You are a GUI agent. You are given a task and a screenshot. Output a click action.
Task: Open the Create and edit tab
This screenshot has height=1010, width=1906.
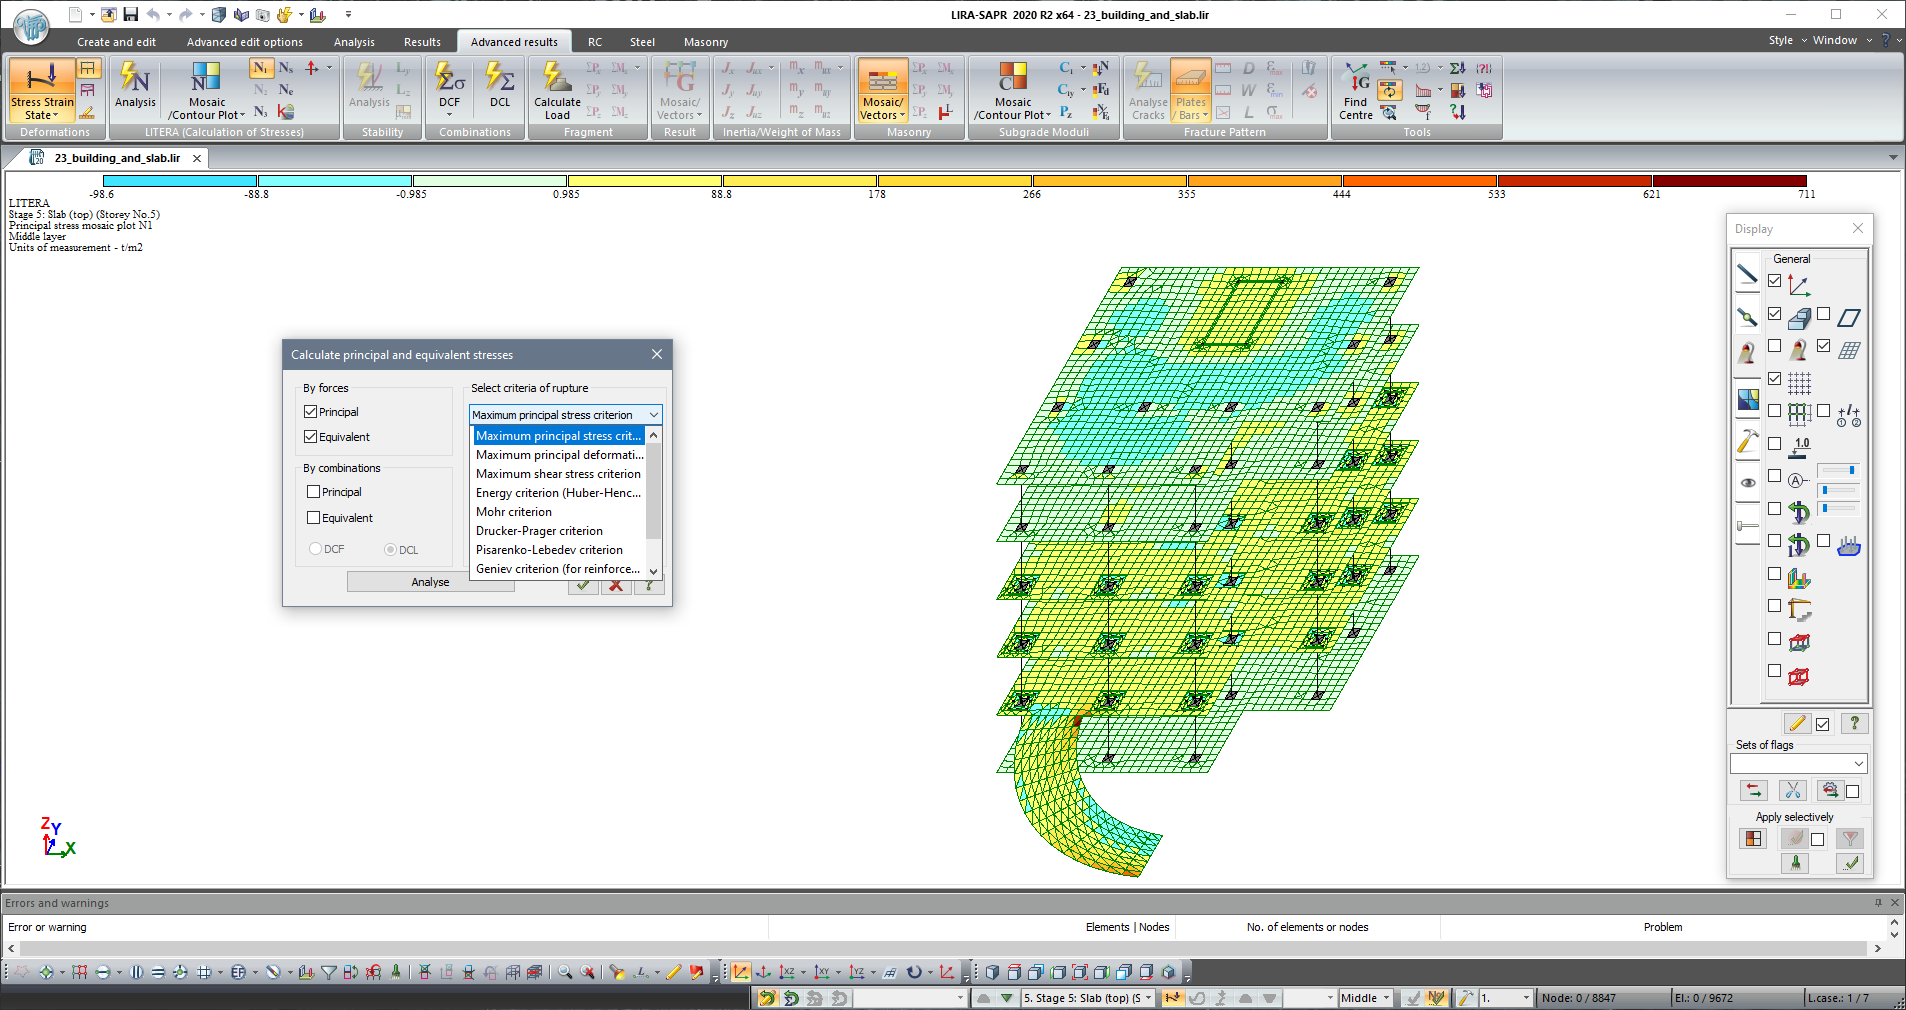point(116,42)
